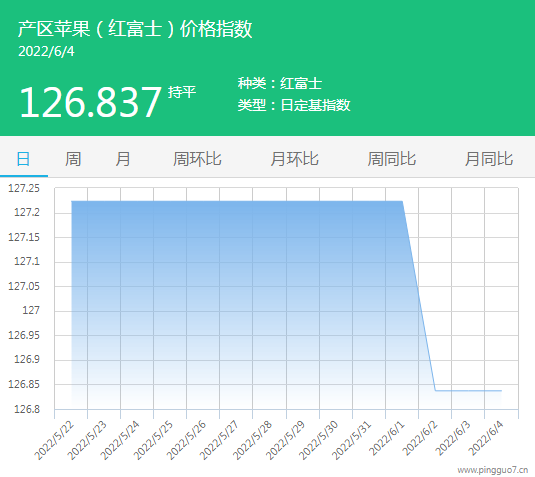This screenshot has height=477, width=535.
Task: Click the www.pingguo7.cn watermark link
Action: (492, 470)
